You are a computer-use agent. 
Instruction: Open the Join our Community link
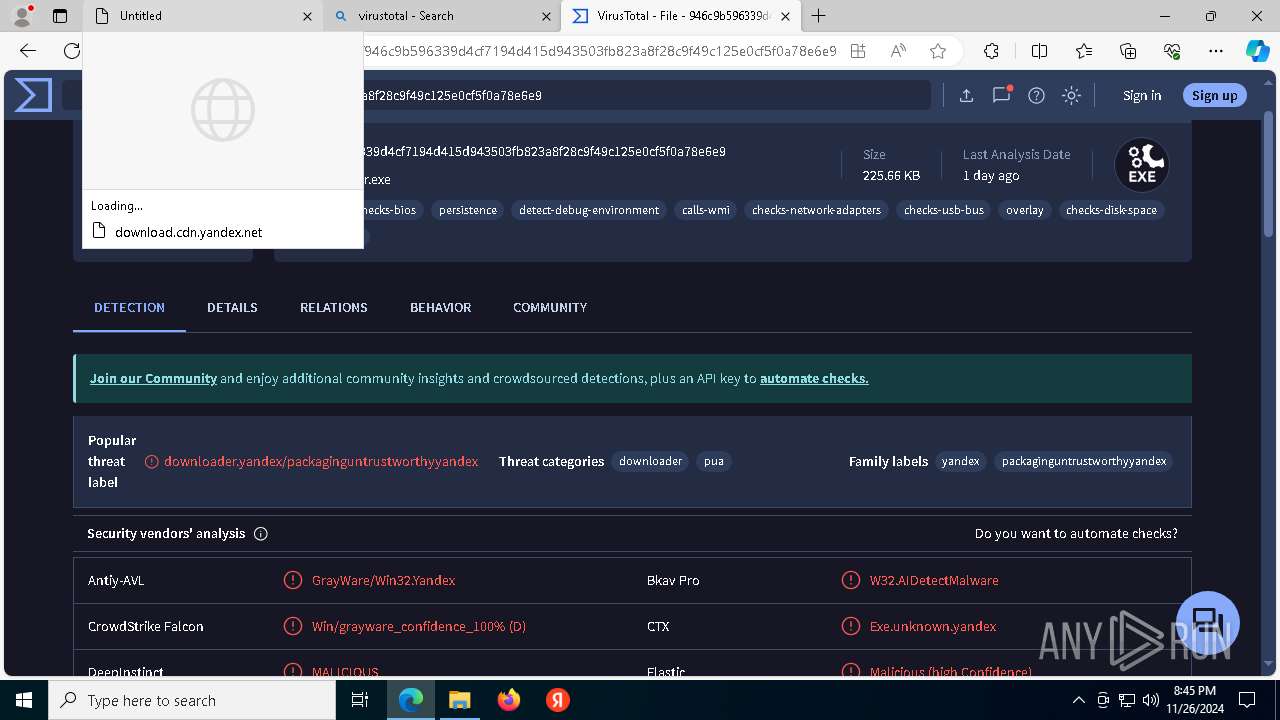click(x=153, y=378)
